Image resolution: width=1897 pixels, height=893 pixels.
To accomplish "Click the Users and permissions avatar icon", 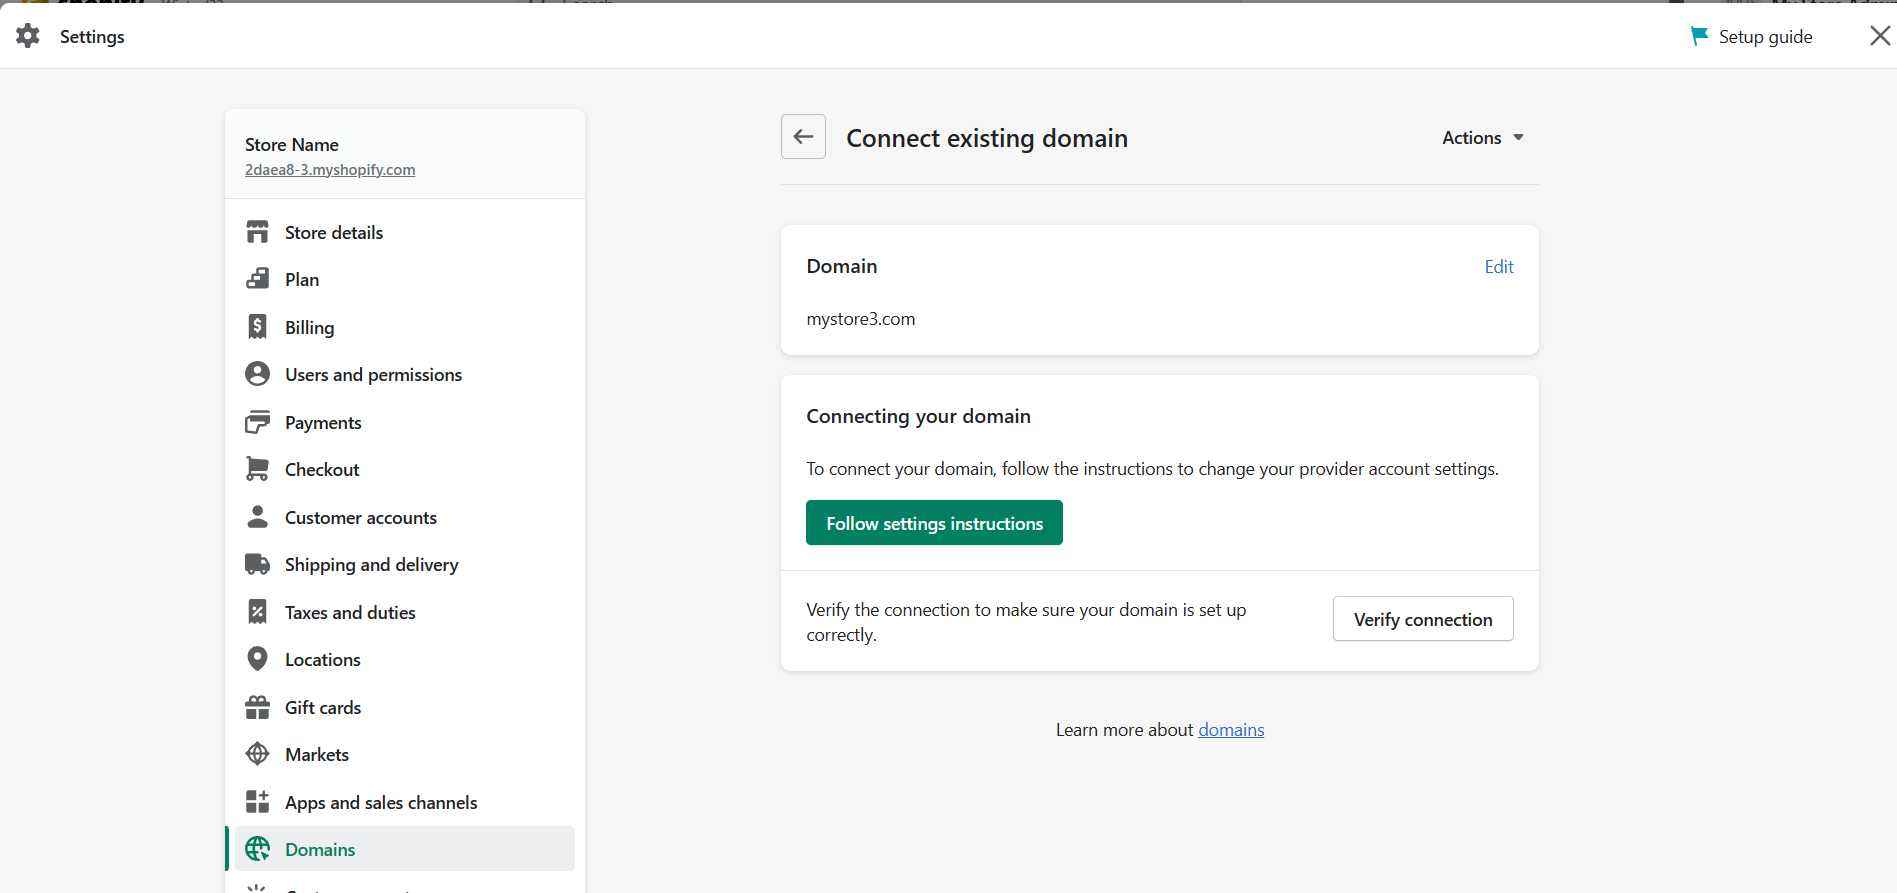I will (257, 374).
